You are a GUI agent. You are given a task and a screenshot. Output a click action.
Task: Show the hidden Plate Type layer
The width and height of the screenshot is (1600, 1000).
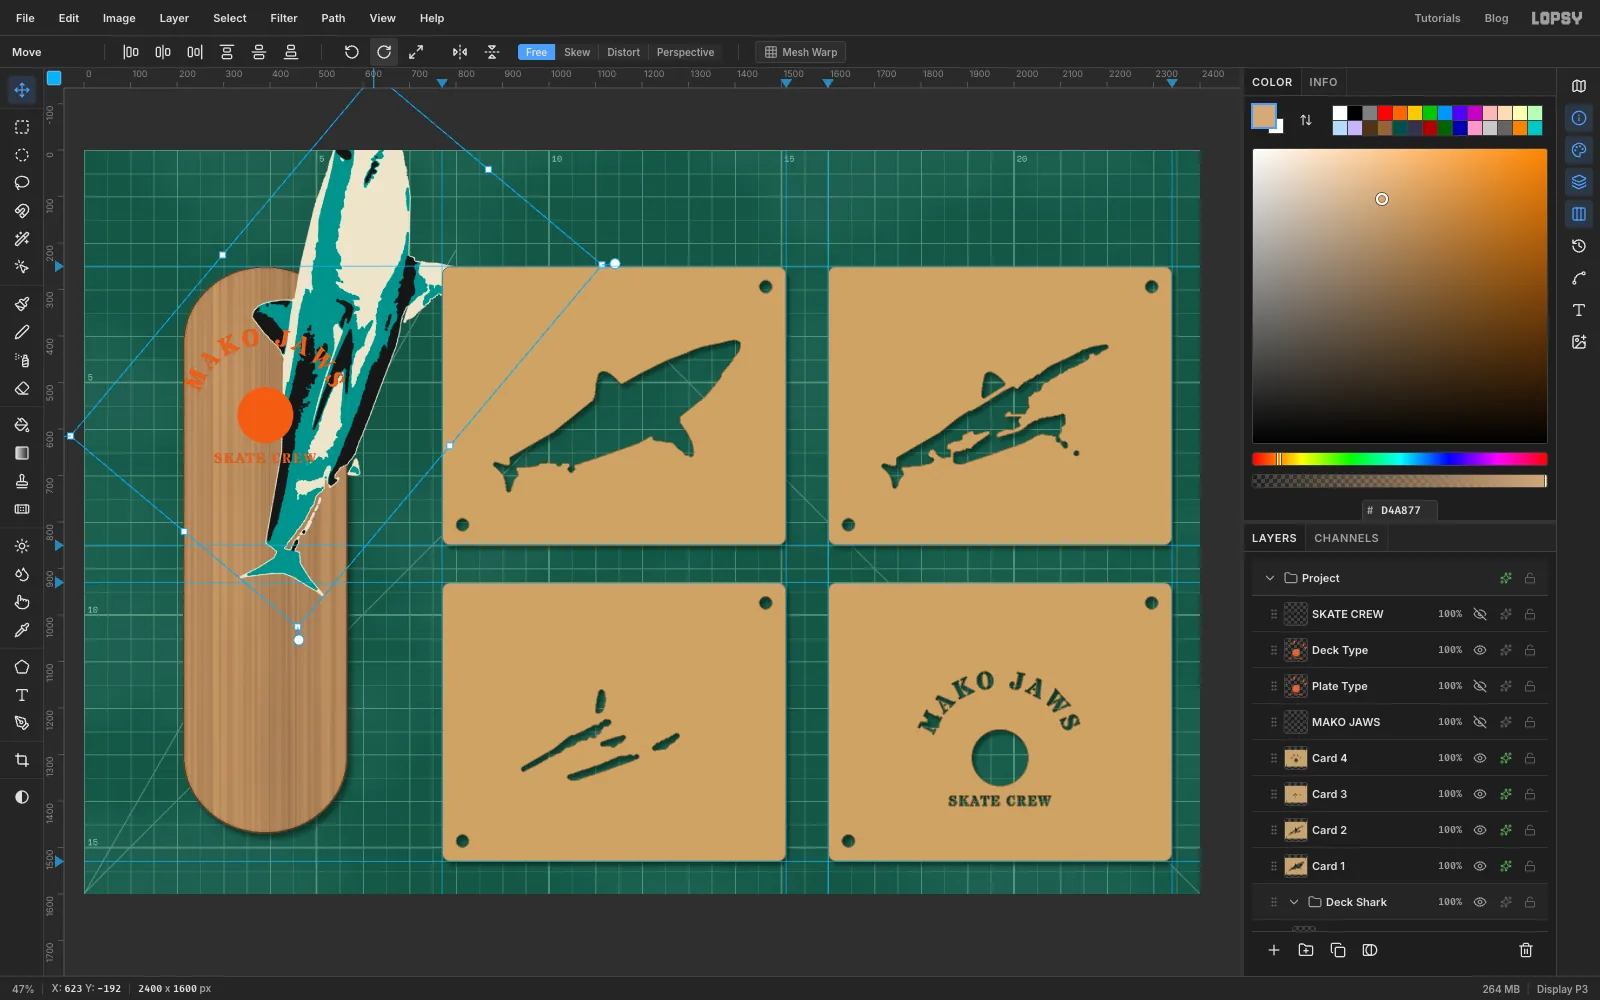[x=1480, y=686]
